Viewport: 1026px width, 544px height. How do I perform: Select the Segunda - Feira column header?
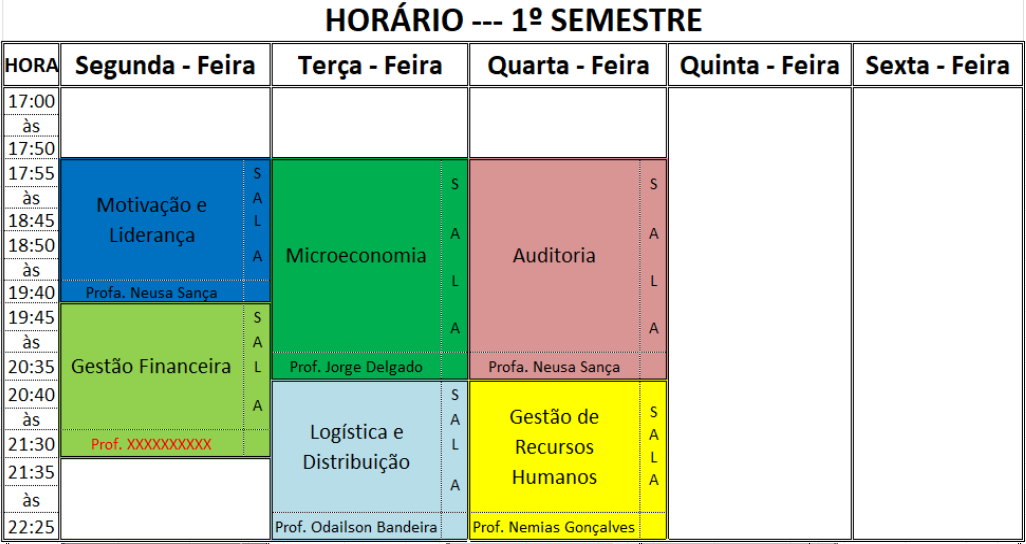165,66
